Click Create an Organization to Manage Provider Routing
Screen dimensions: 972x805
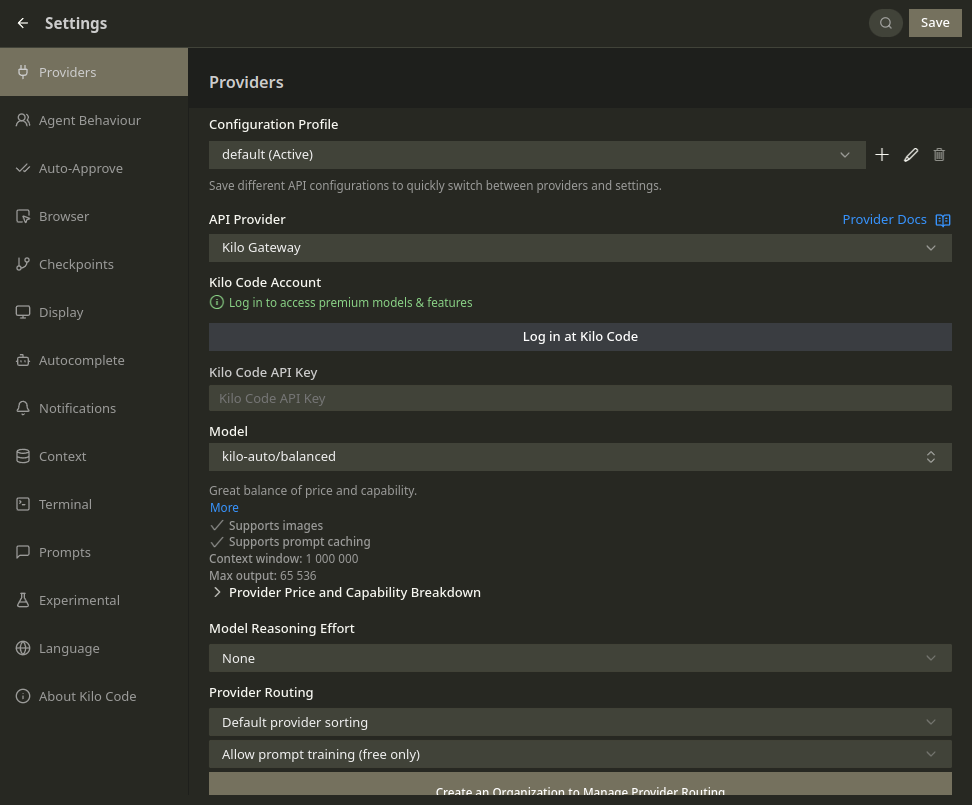[x=580, y=784]
